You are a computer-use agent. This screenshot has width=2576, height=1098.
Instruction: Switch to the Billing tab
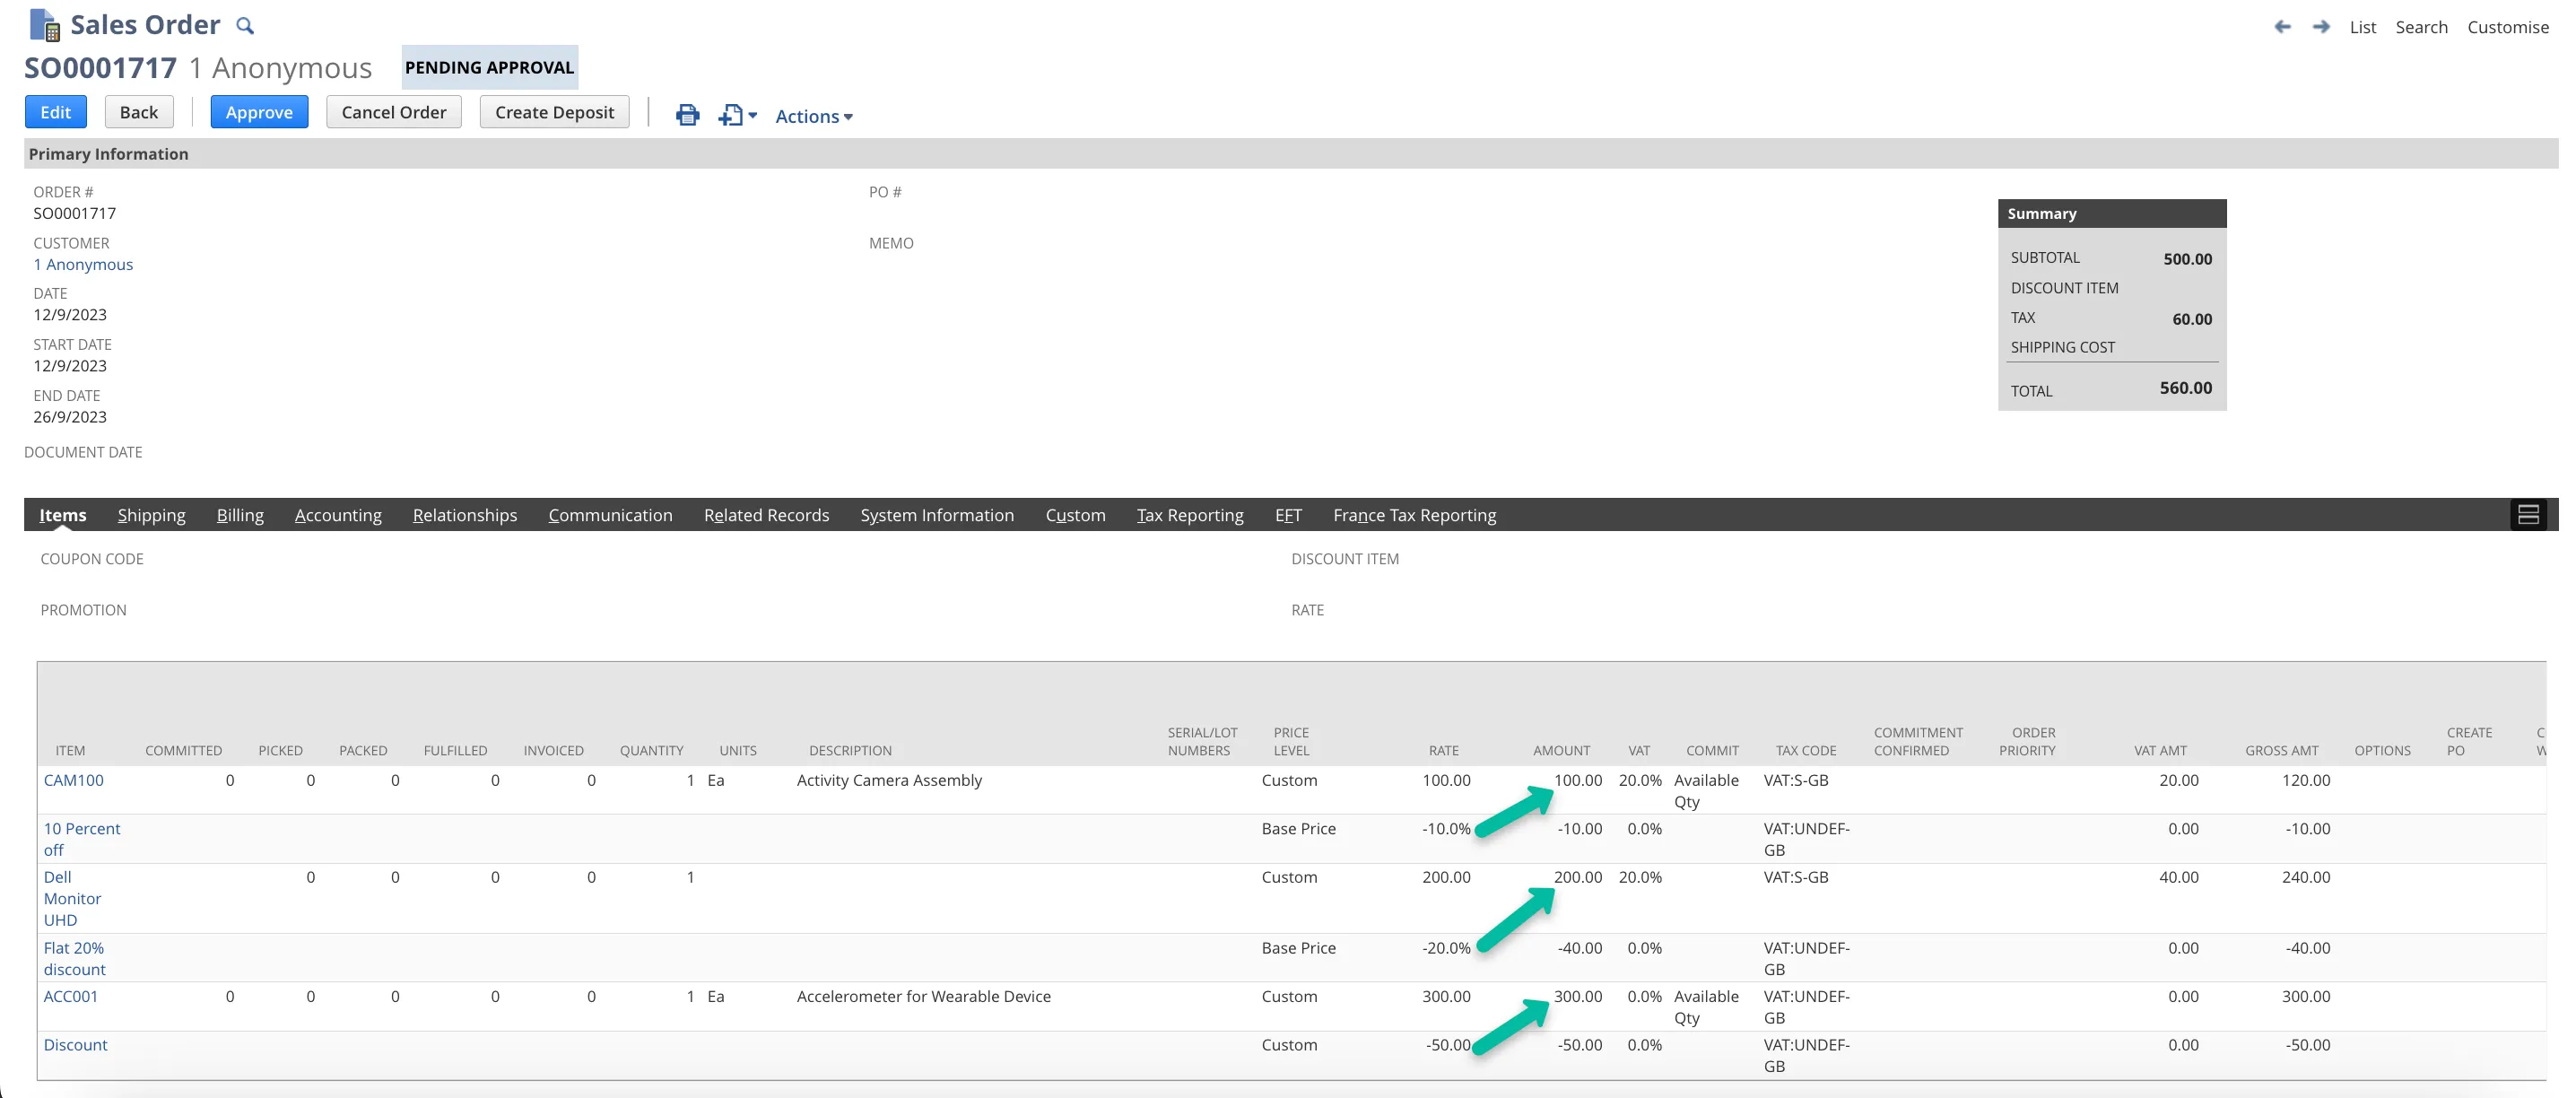[240, 515]
